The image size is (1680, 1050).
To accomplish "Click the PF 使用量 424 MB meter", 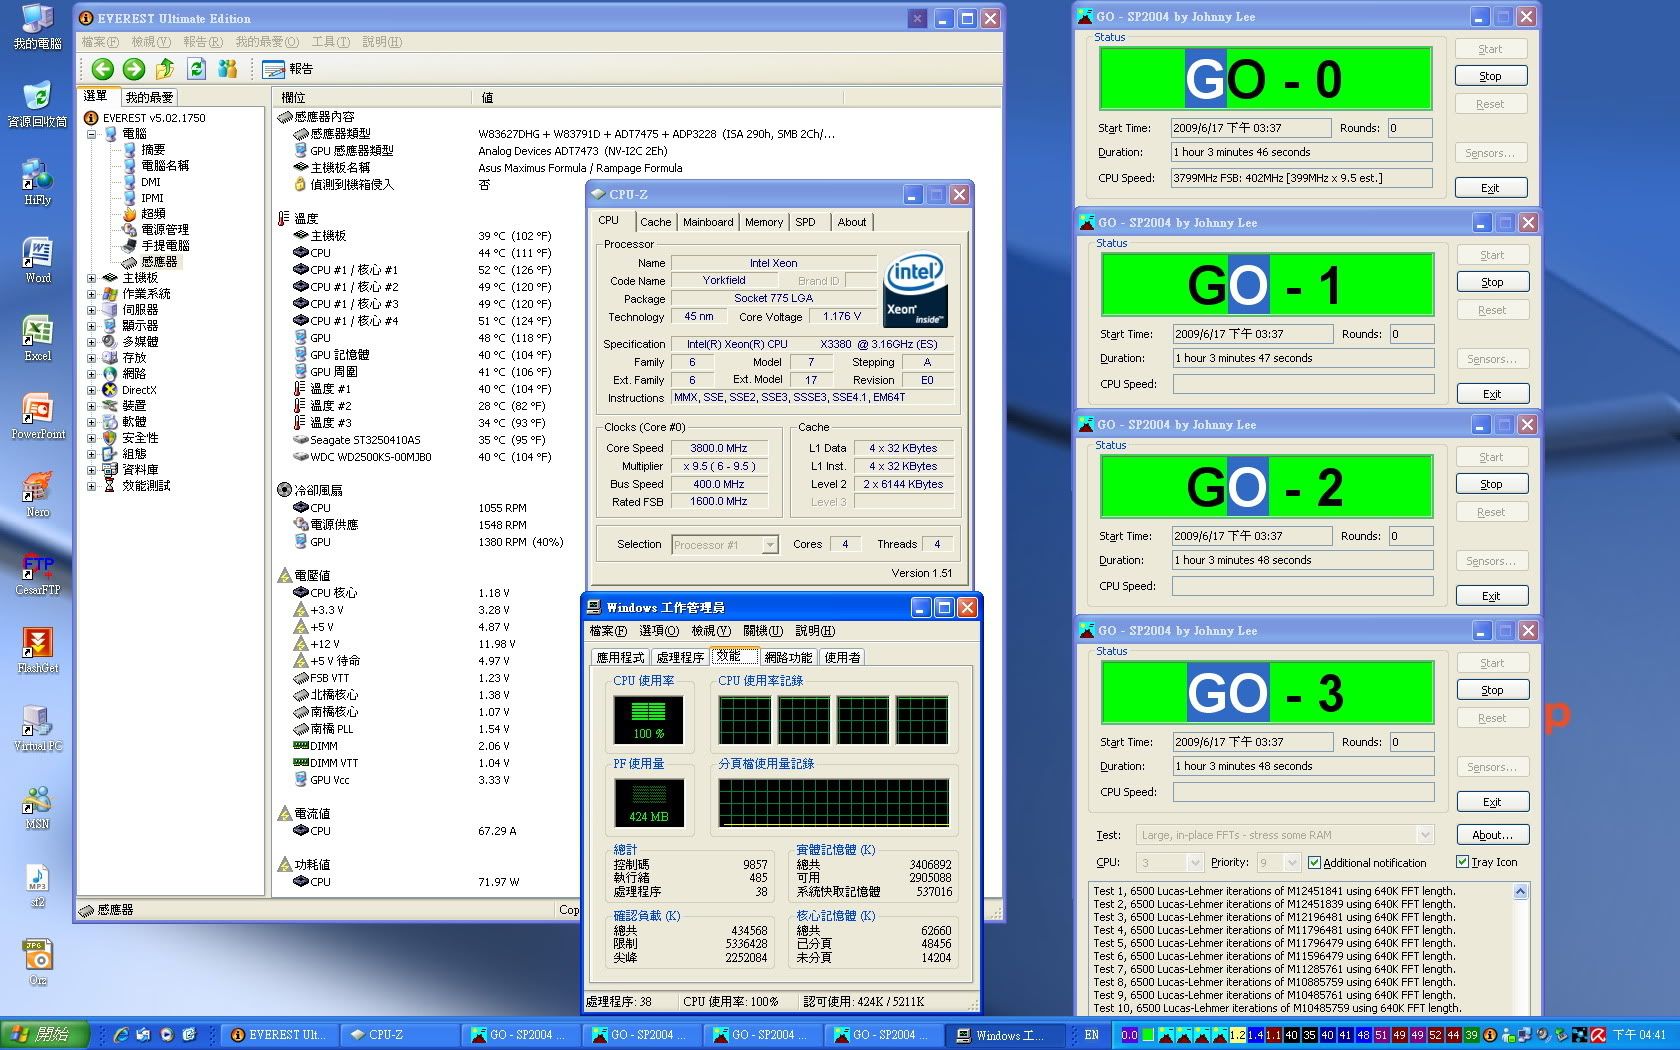I will (x=648, y=803).
